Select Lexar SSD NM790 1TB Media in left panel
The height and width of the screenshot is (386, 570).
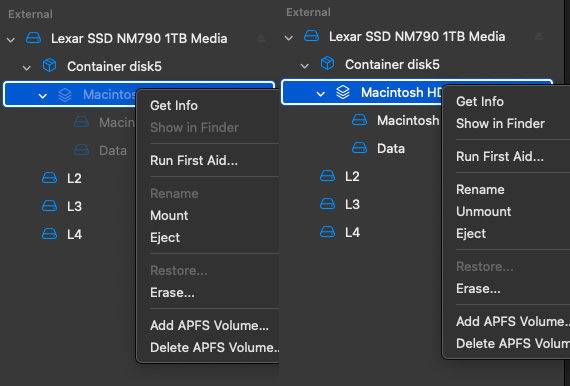[x=139, y=38]
